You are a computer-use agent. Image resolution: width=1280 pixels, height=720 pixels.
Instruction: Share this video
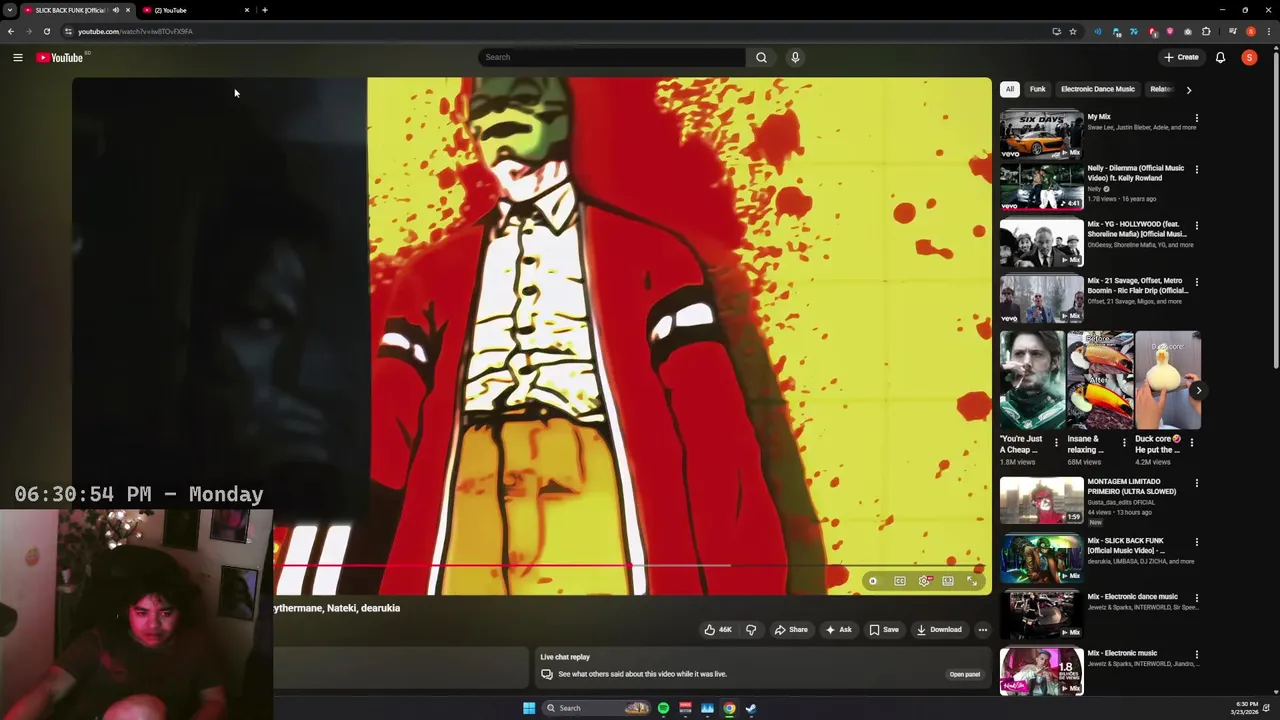point(790,630)
